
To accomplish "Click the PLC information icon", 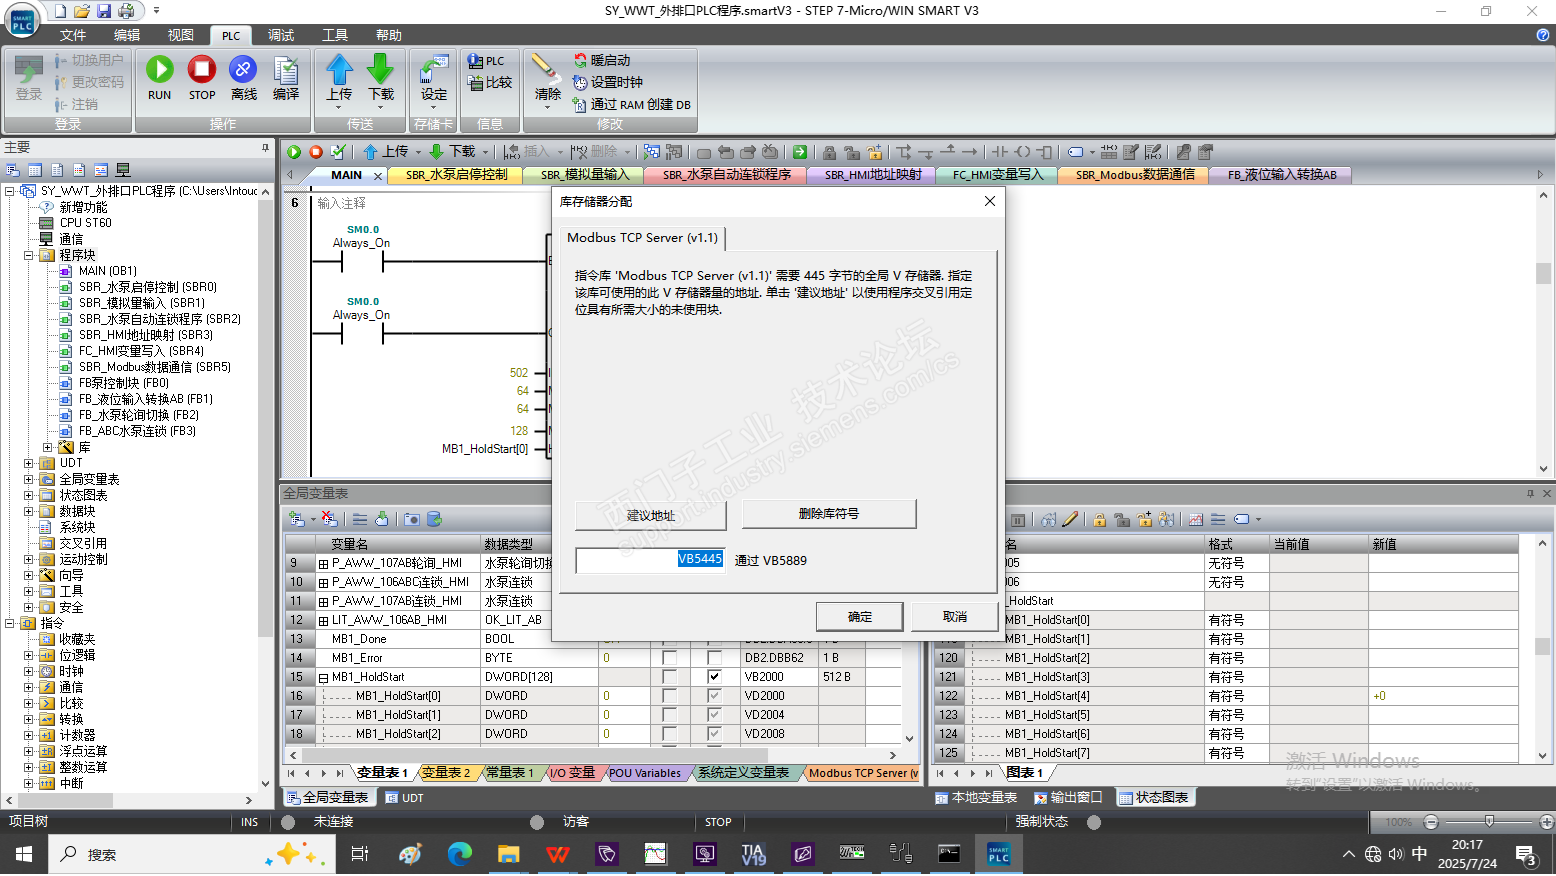I will point(476,61).
